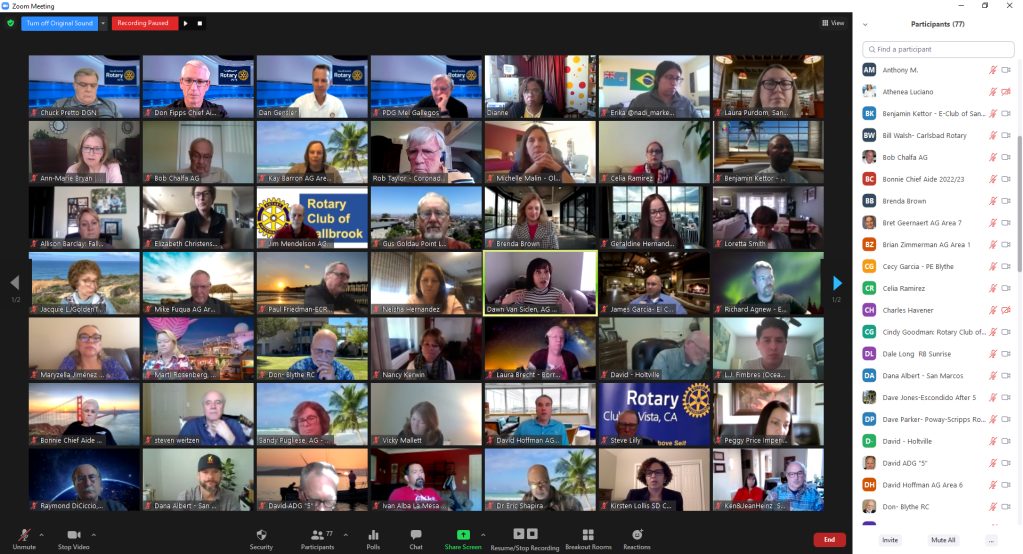Open the Security shield menu
Image resolution: width=1023 pixels, height=554 pixels.
pos(261,539)
